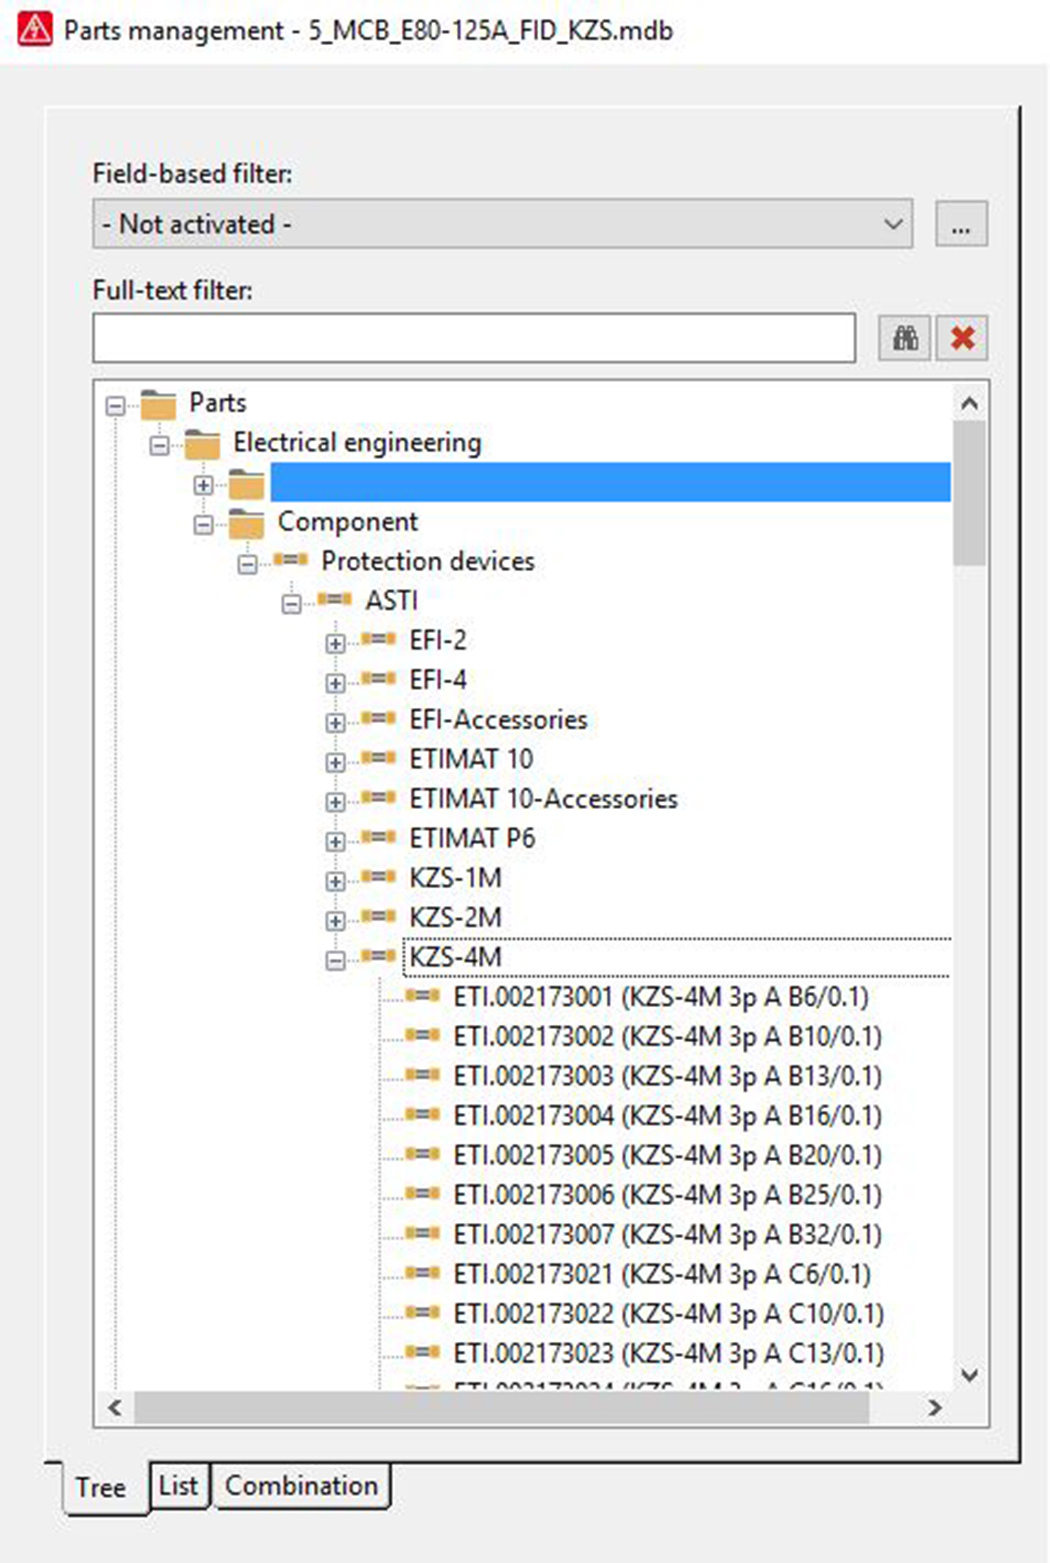Click the binoculars search icon
Screen dimensions: 1050x1563
(905, 338)
